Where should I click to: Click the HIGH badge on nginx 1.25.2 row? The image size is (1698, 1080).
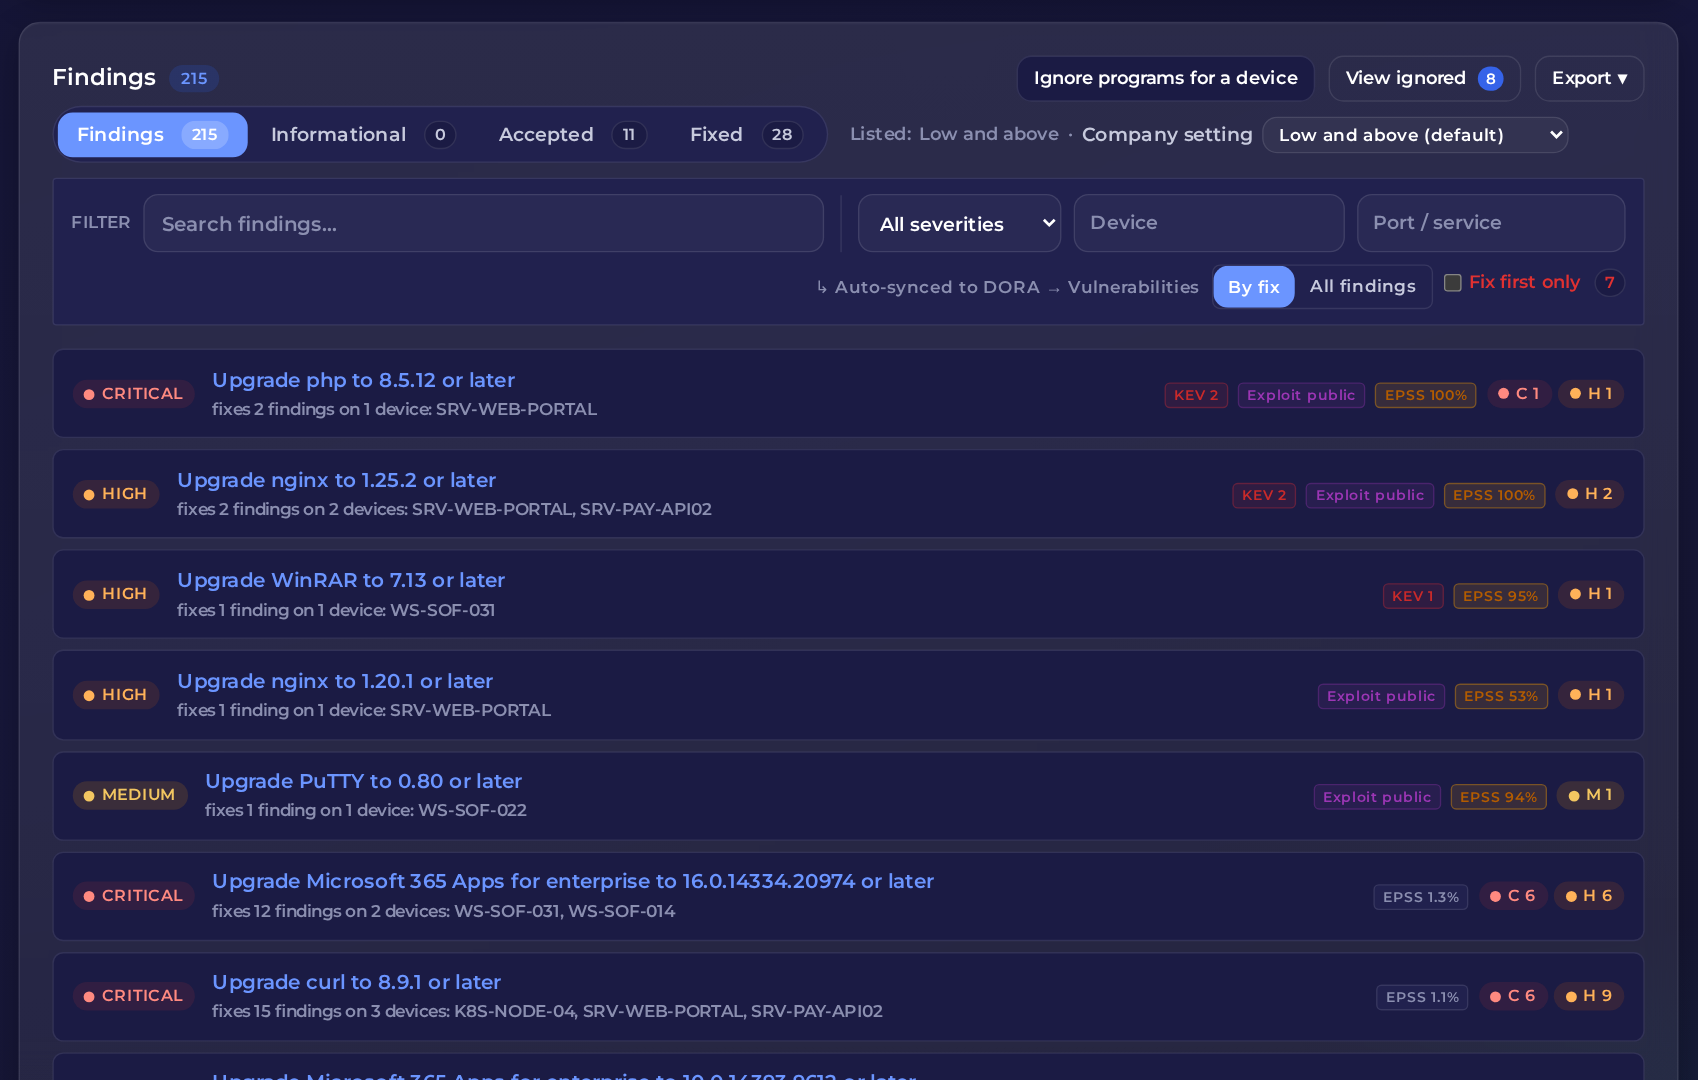(115, 494)
